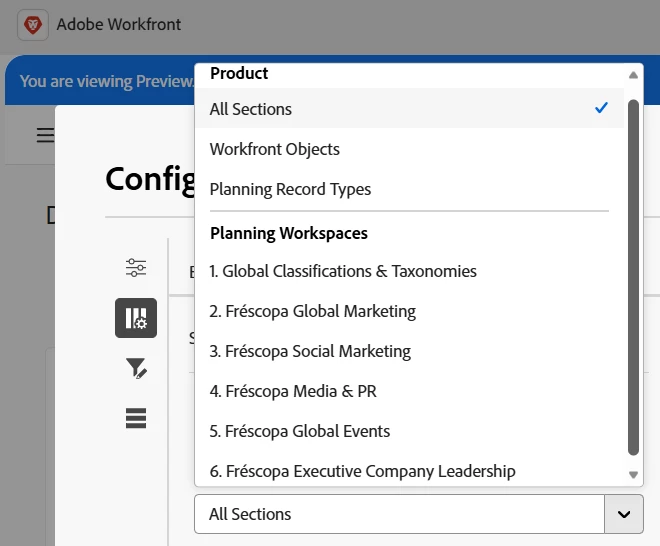Open the grouping rows icon in sidebar
The height and width of the screenshot is (546, 660).
click(x=136, y=418)
